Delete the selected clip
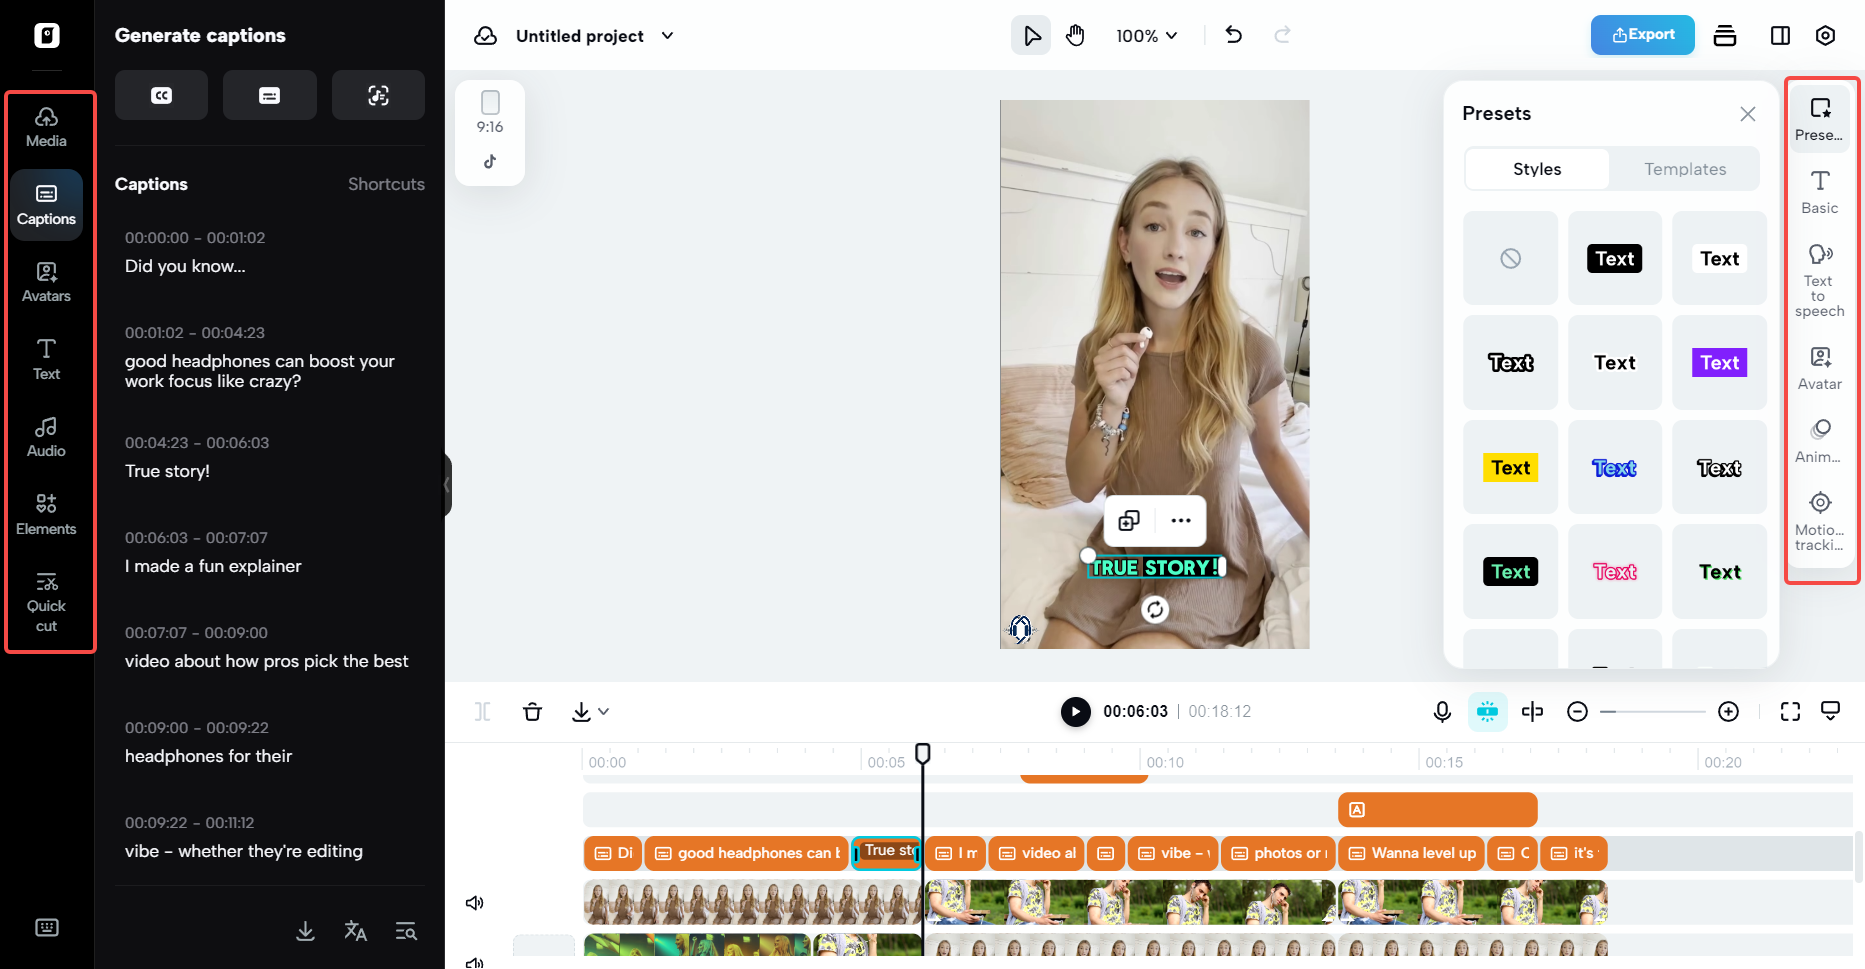 (533, 711)
